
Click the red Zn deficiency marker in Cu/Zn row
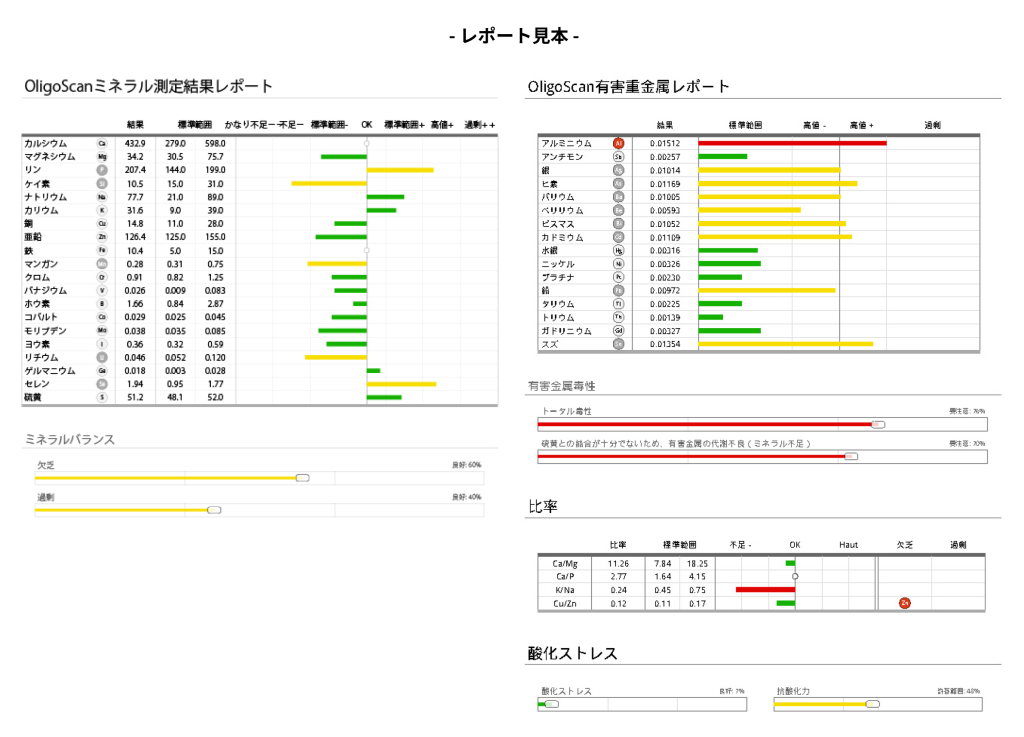(904, 603)
